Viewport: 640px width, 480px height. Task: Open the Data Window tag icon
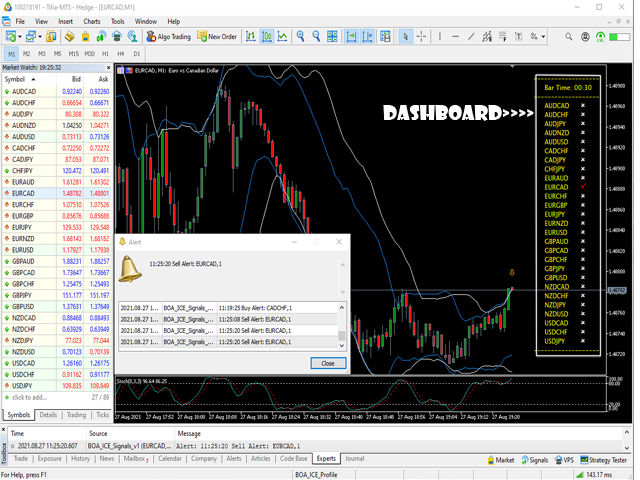tap(69, 37)
